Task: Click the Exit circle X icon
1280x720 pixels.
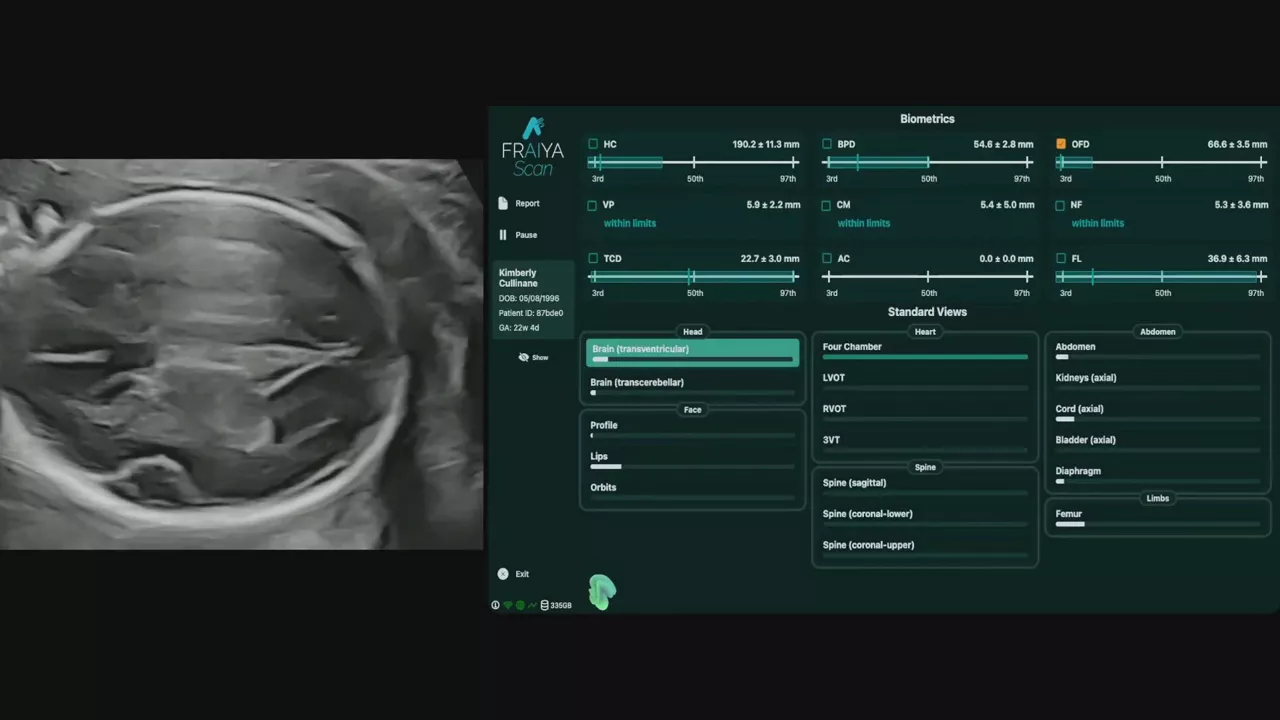Action: click(503, 574)
